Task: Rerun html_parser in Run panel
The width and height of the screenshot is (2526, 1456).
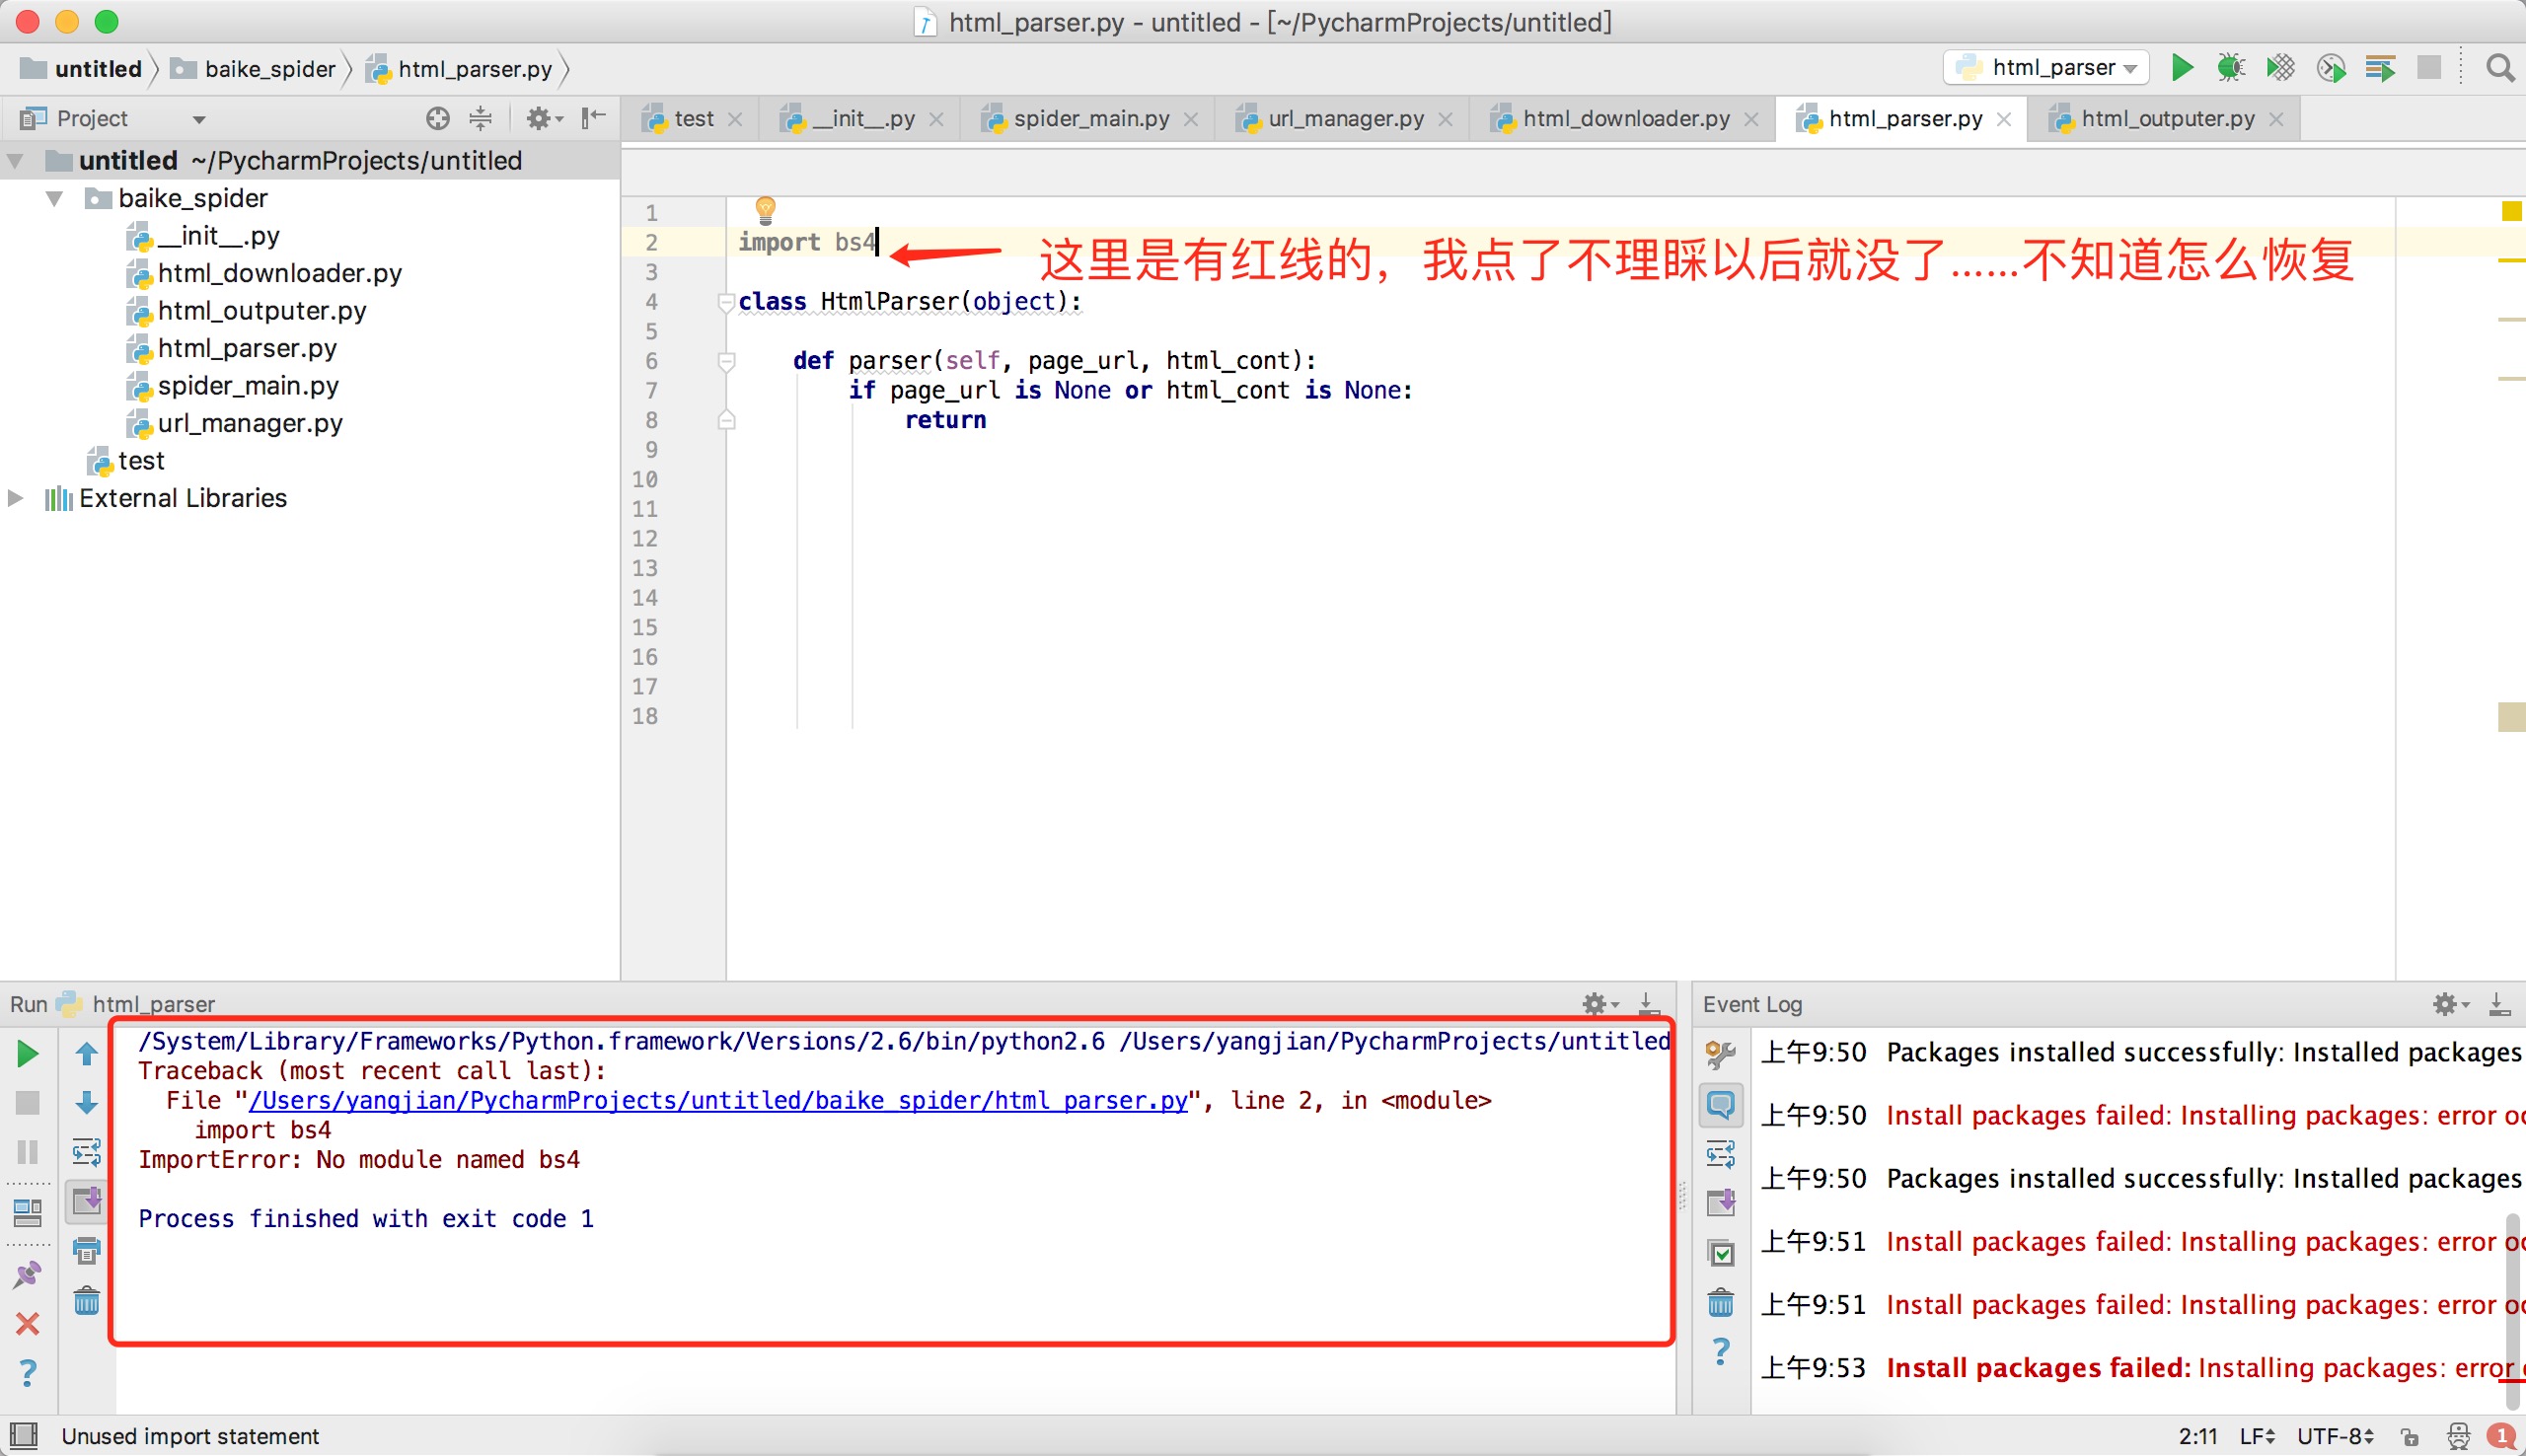Action: [x=28, y=1054]
